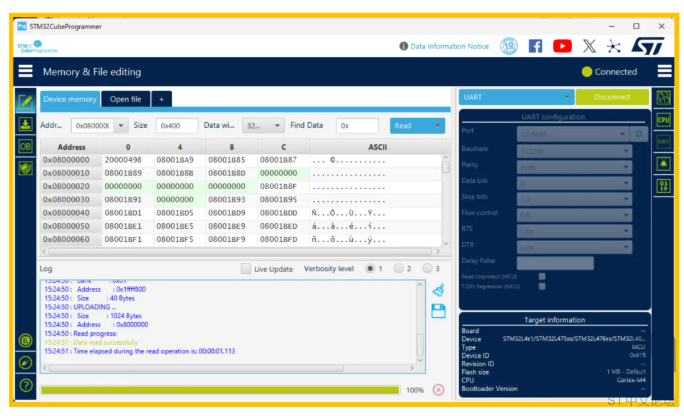This screenshot has width=684, height=416.
Task: Refresh the COM port list
Action: coord(639,134)
